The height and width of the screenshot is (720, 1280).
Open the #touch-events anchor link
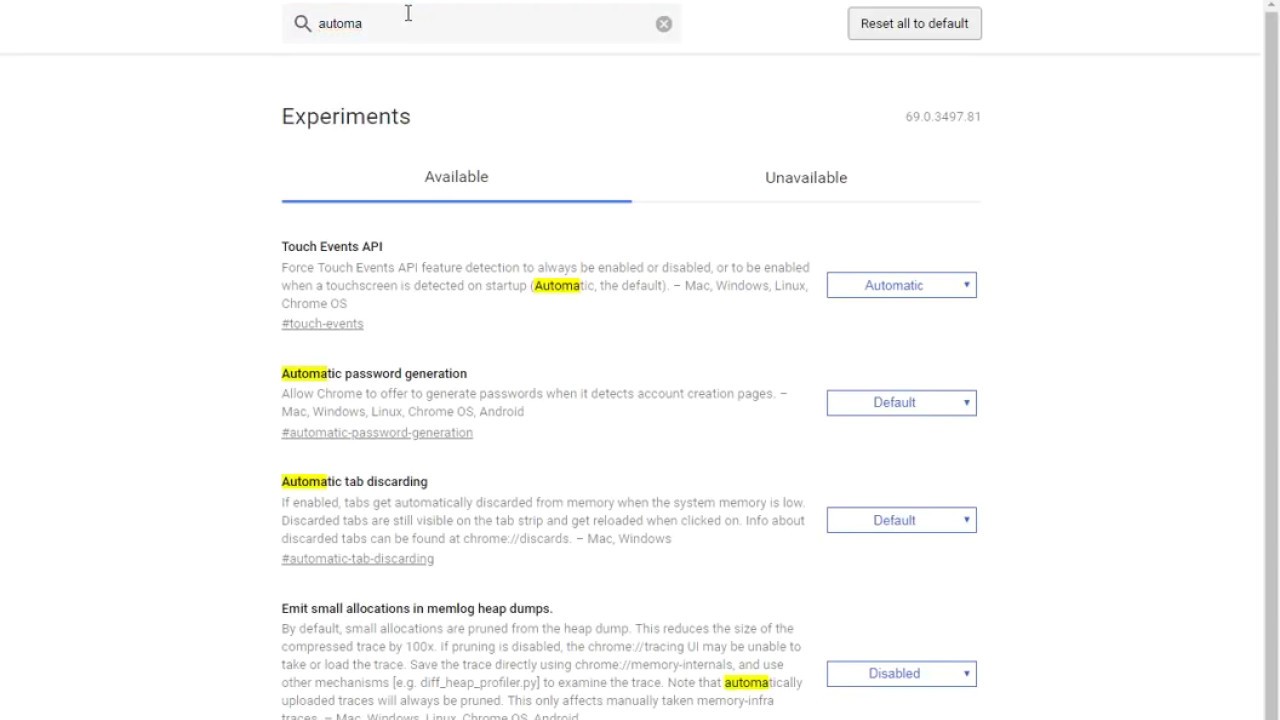tap(322, 324)
